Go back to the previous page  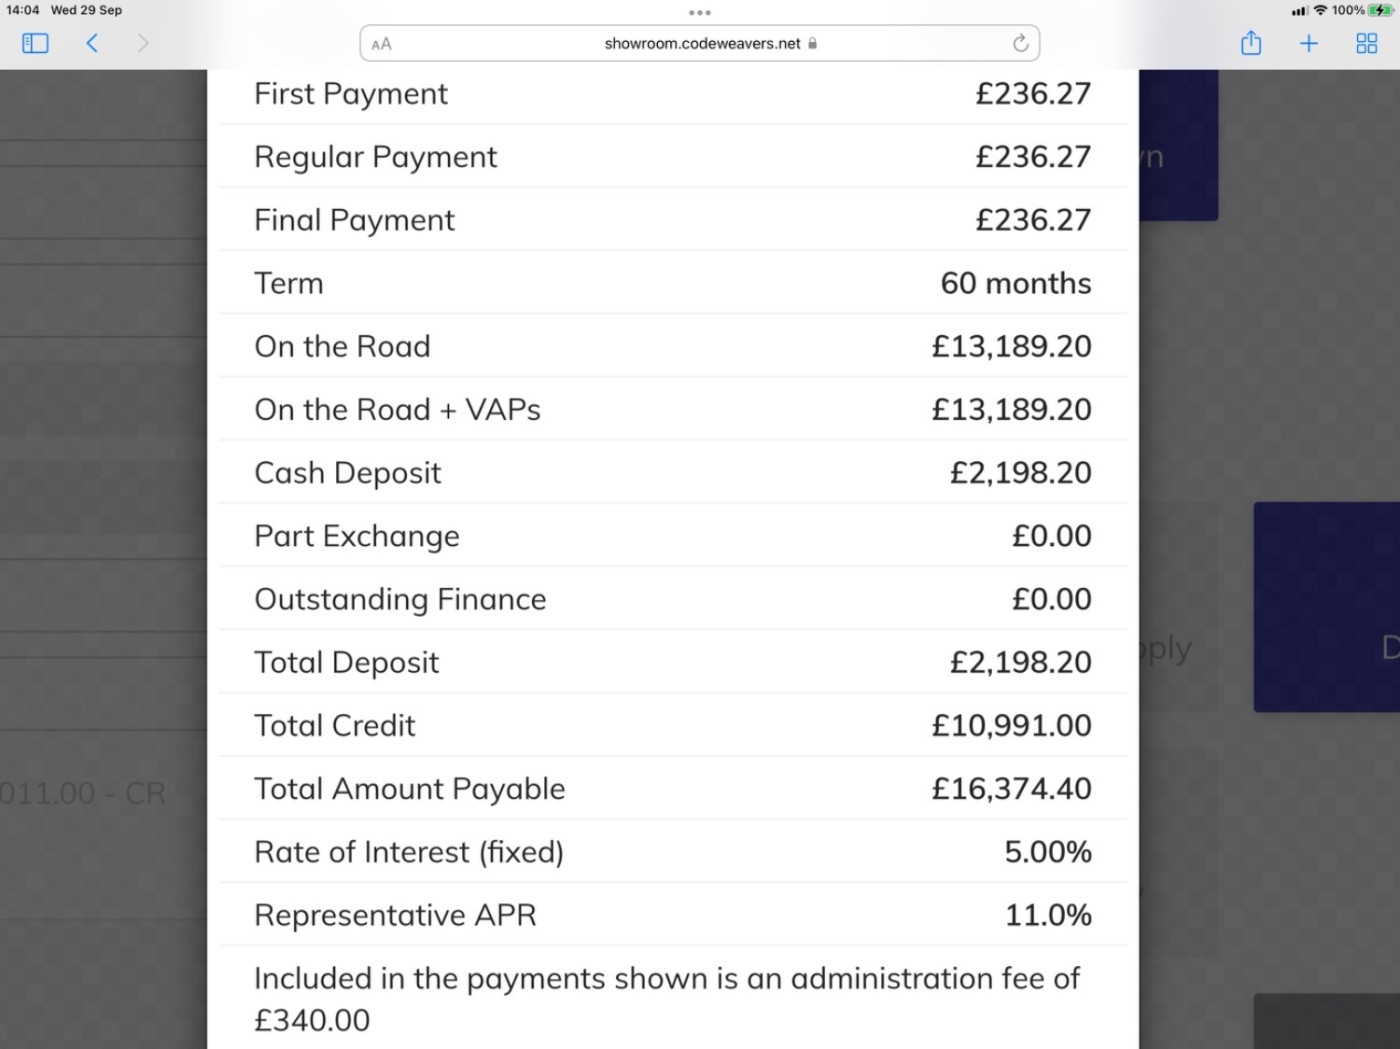tap(92, 43)
